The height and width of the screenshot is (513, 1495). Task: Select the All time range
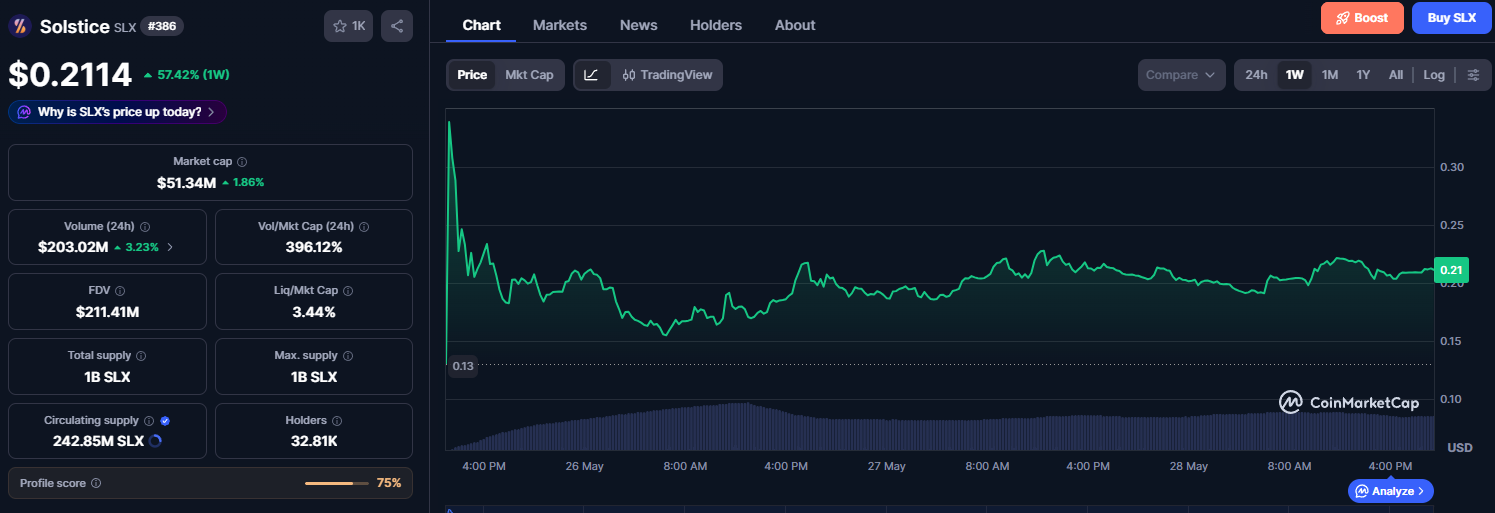pos(1396,75)
